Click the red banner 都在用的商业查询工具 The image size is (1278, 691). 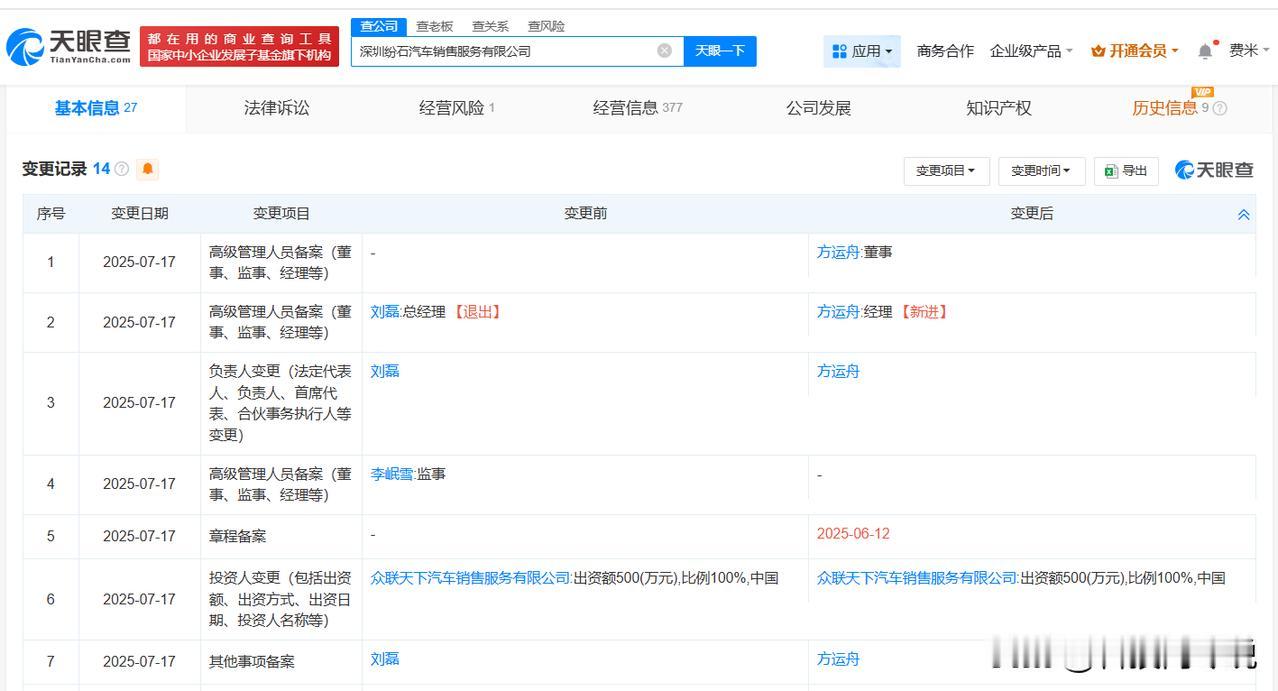pyautogui.click(x=239, y=47)
